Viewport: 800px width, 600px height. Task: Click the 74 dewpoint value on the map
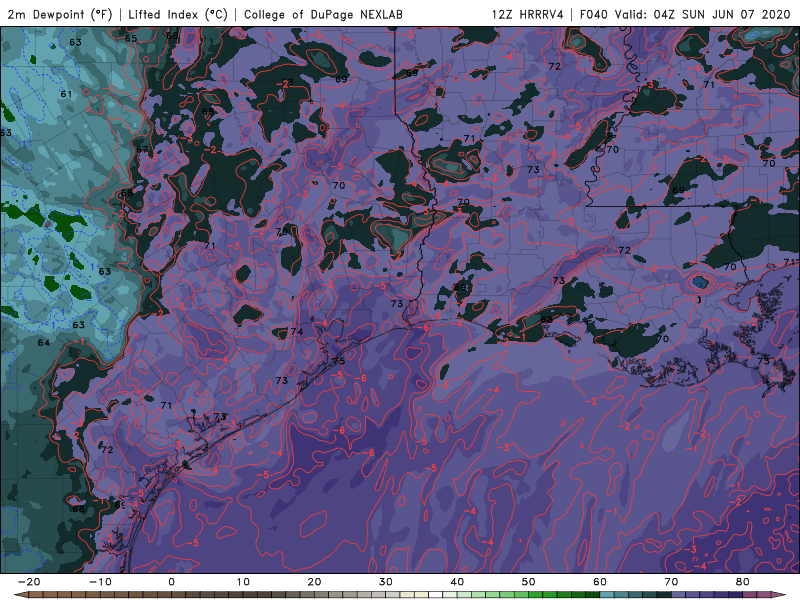click(x=296, y=331)
